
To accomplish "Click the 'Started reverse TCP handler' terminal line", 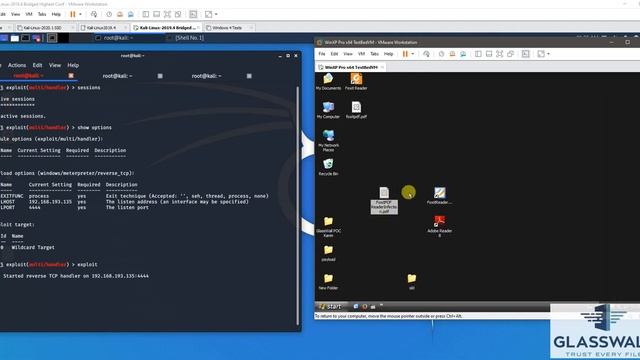I will click(x=76, y=276).
